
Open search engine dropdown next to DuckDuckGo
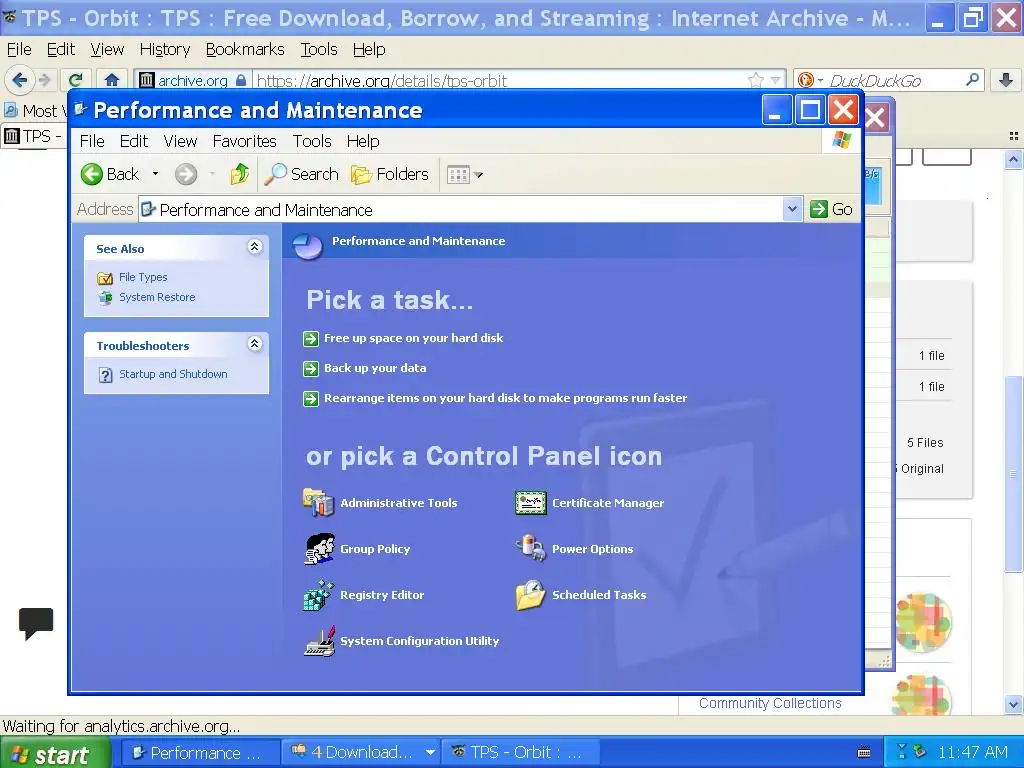point(820,80)
